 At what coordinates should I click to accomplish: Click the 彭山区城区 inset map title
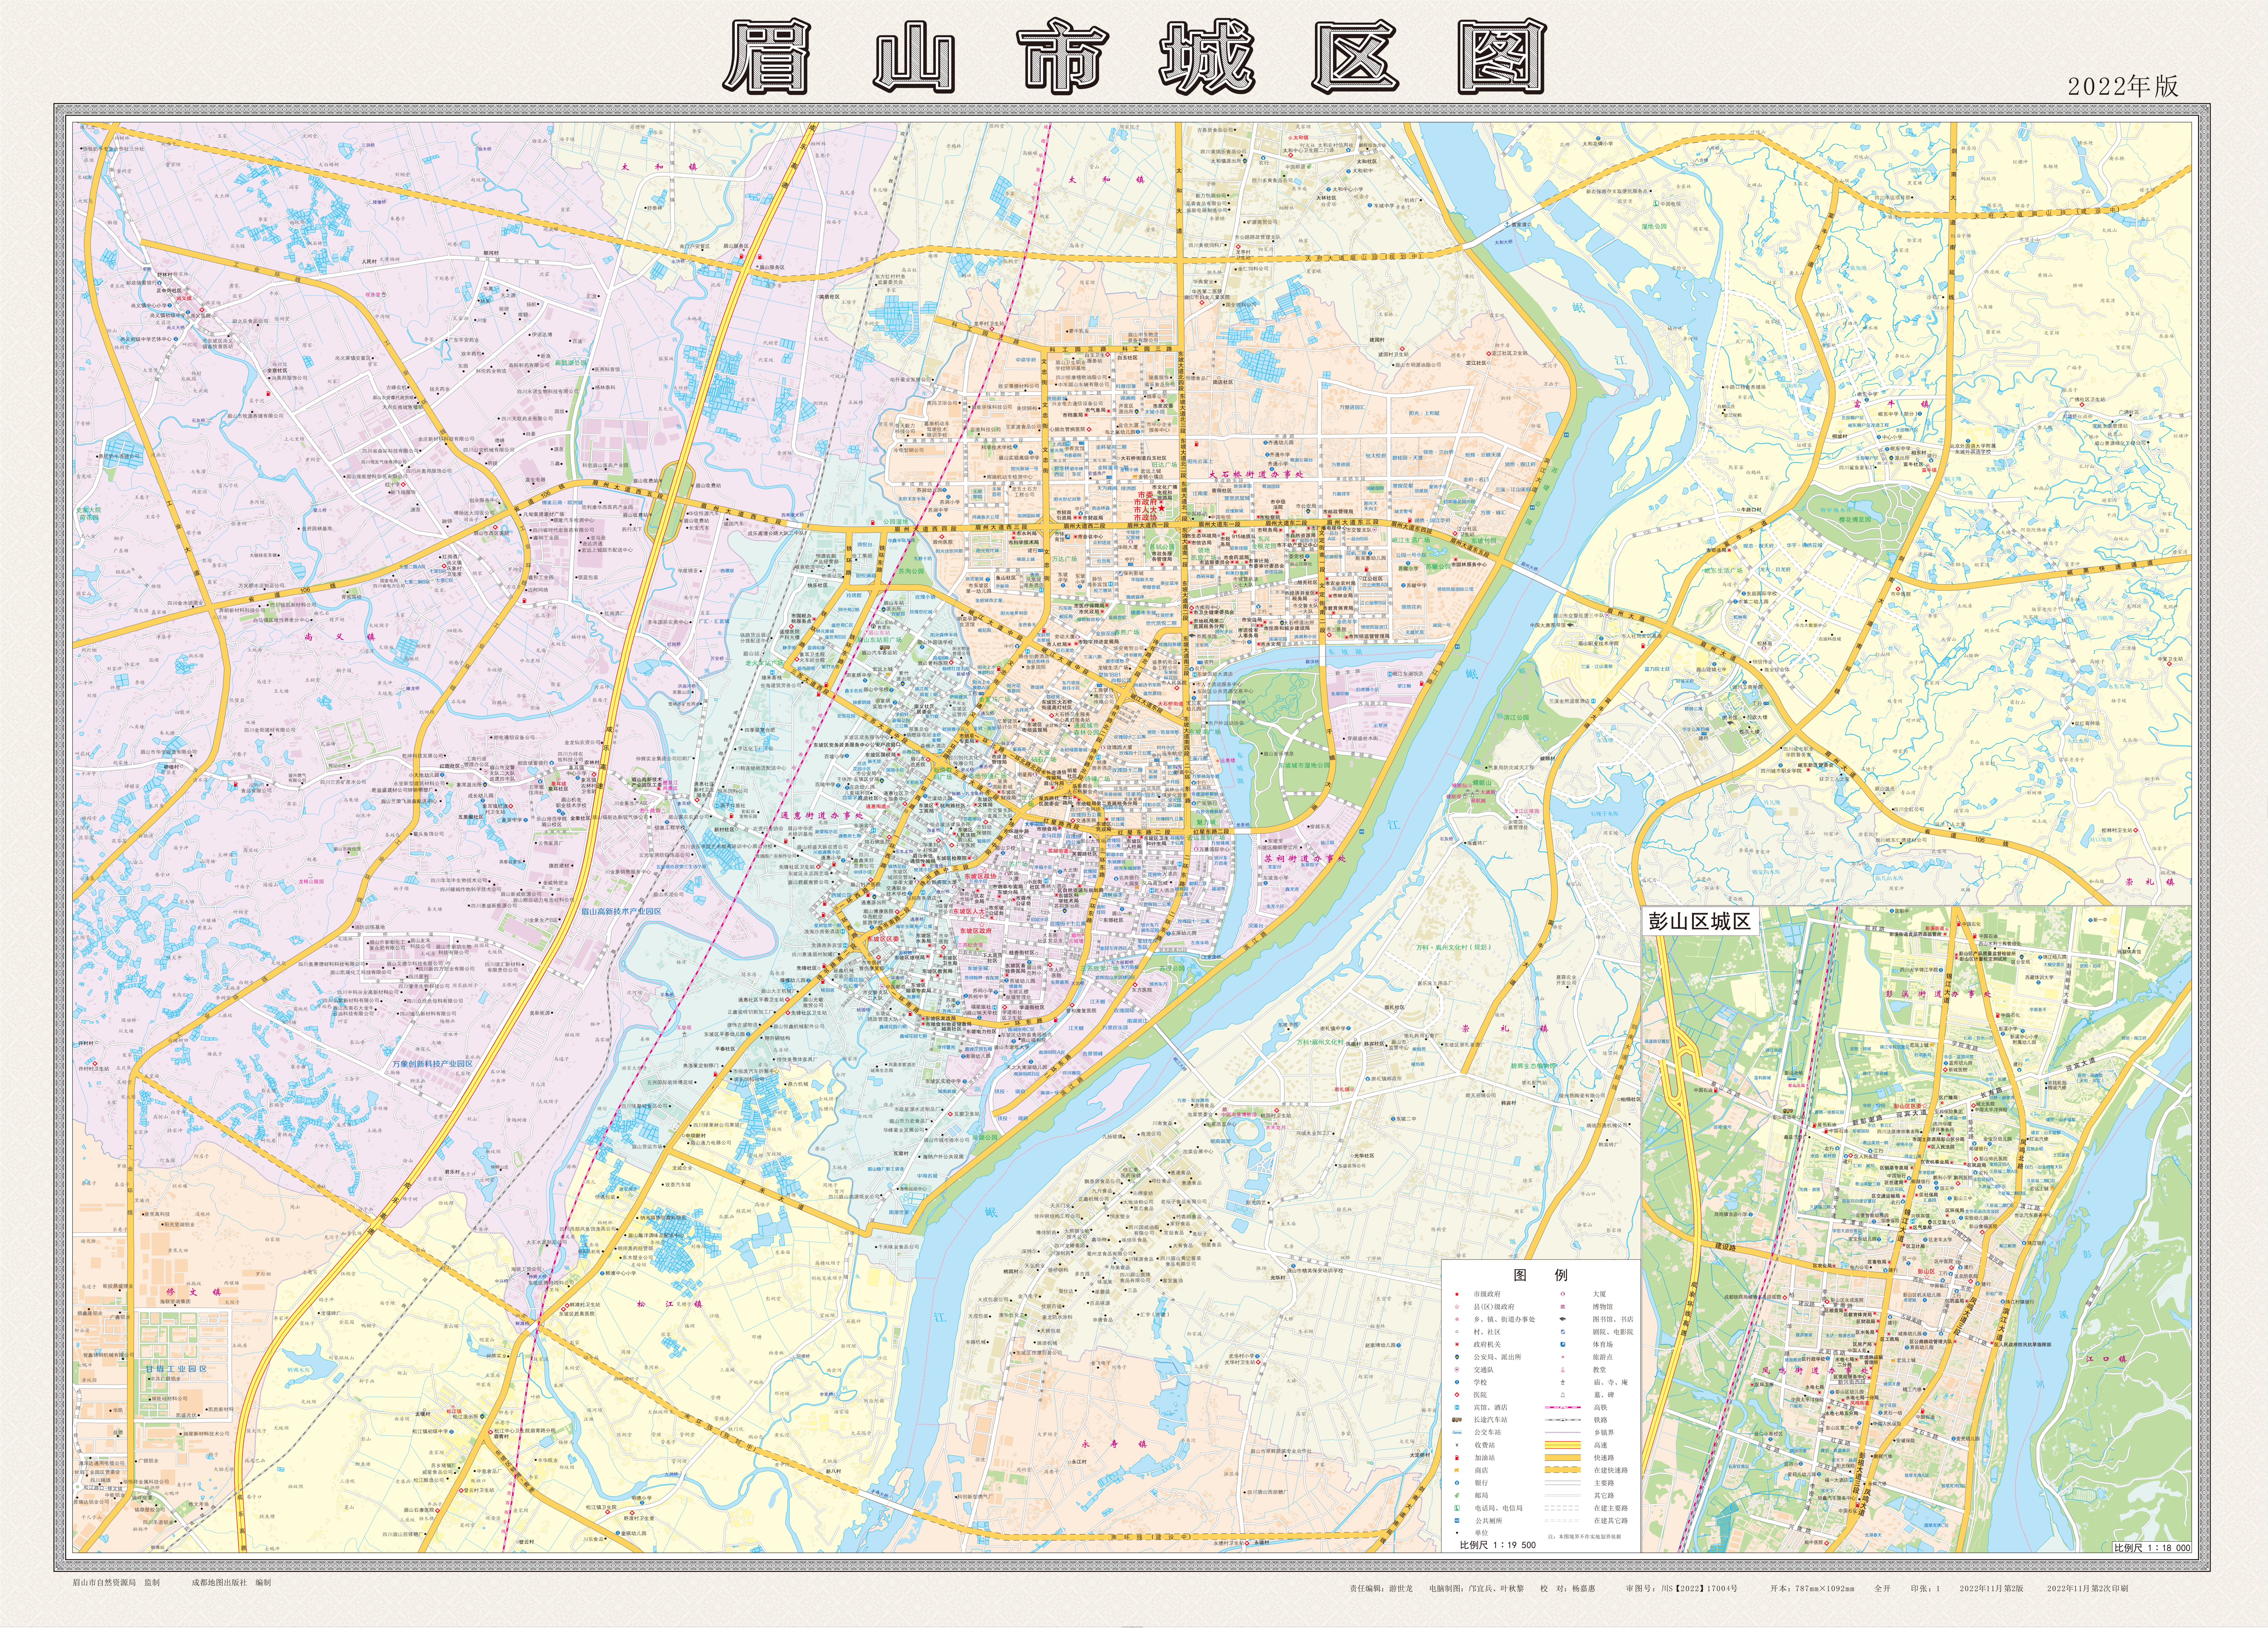tap(1700, 921)
